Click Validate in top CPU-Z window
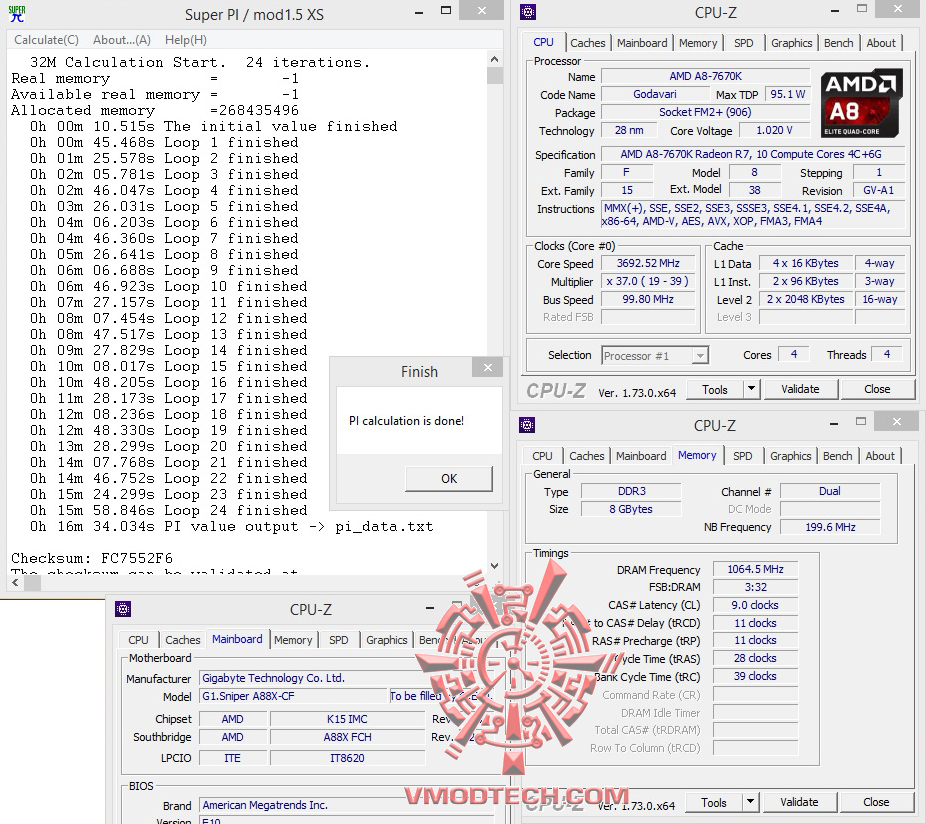Viewport: 926px width, 824px height. [x=800, y=389]
